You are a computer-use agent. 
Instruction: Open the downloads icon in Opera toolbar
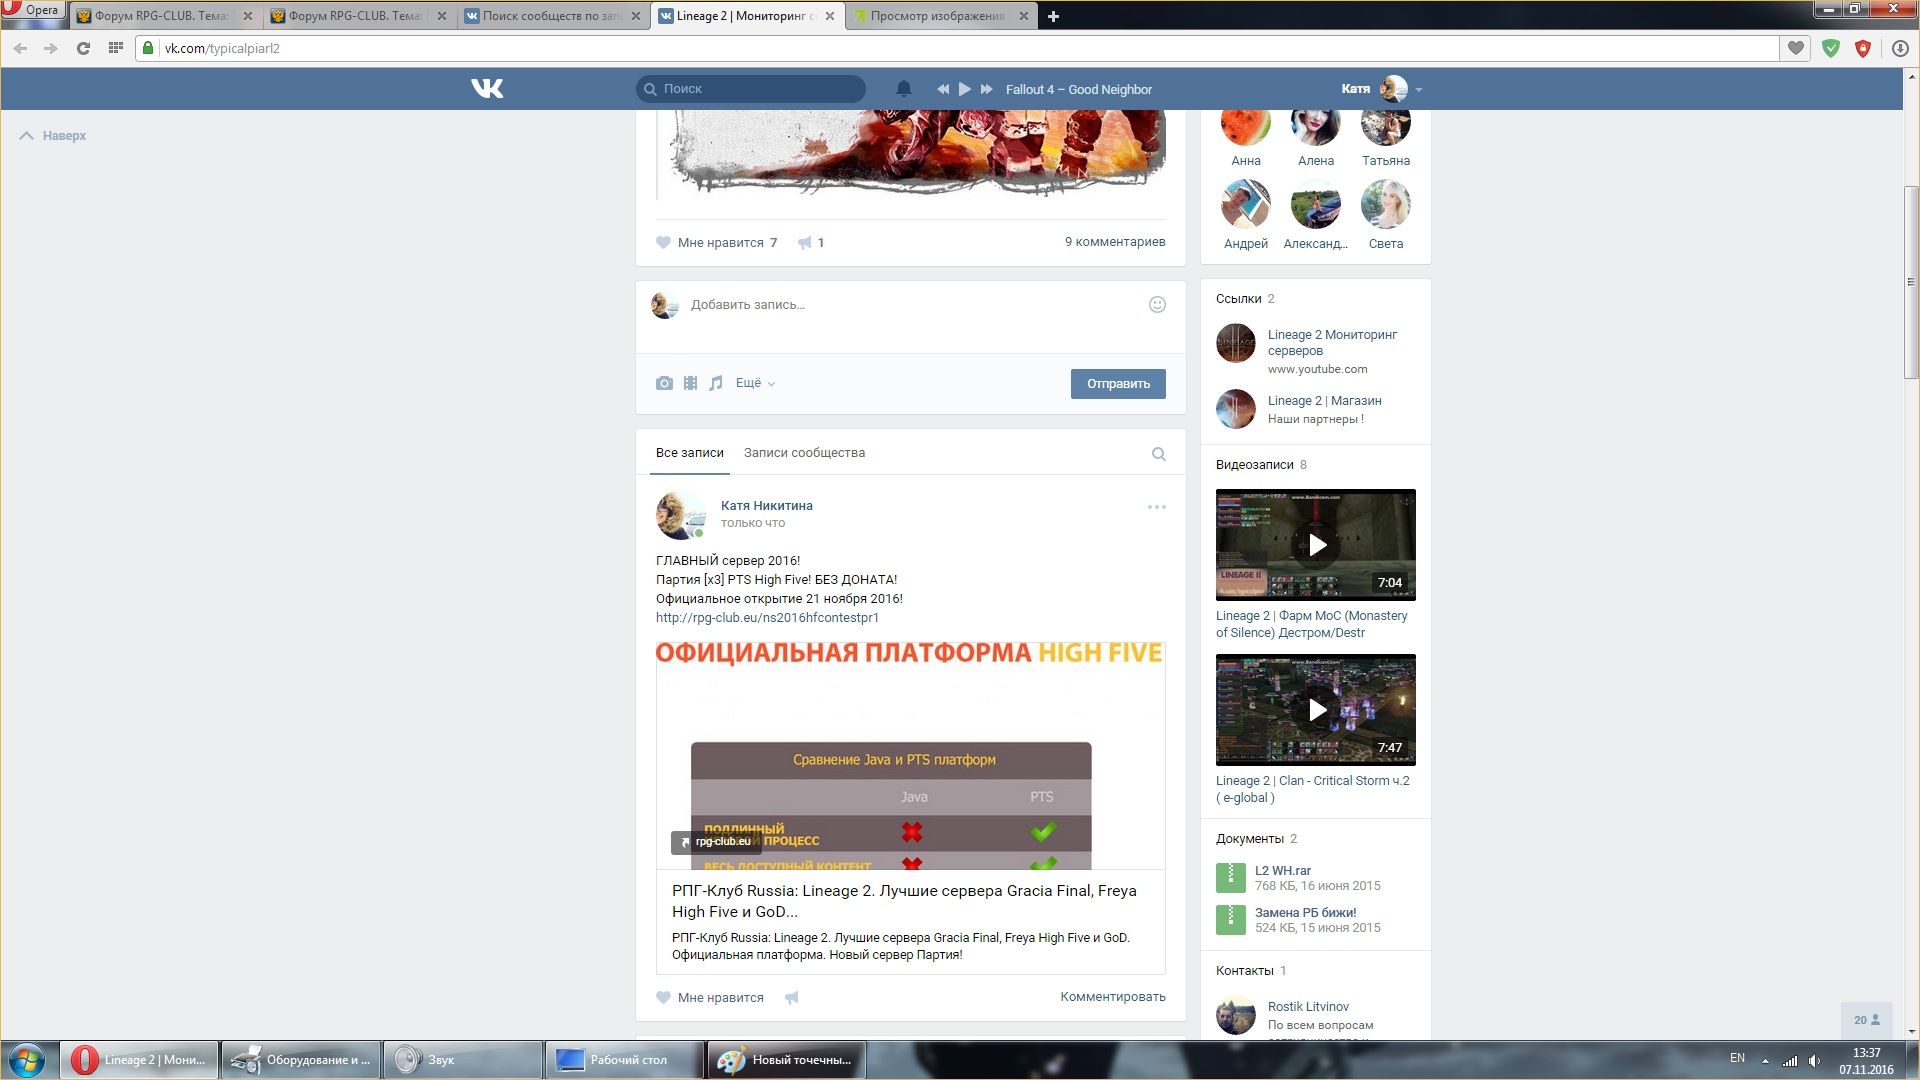click(x=1900, y=48)
